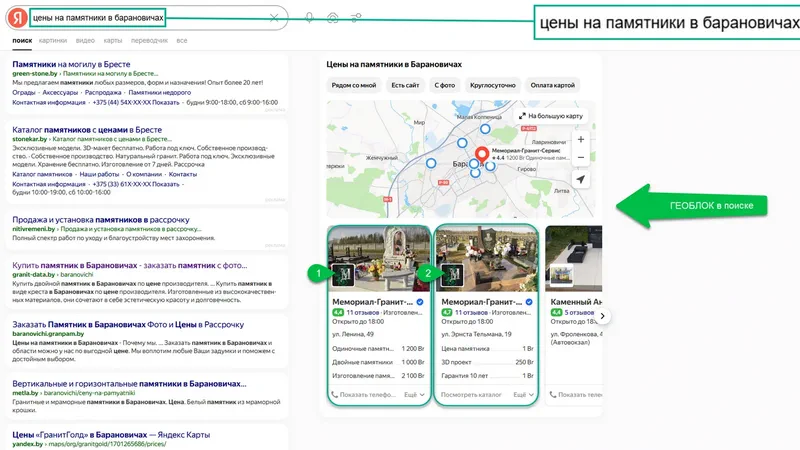The width and height of the screenshot is (800, 450).
Task: Toggle the 'Есть сайт' filter chip
Action: click(x=405, y=85)
